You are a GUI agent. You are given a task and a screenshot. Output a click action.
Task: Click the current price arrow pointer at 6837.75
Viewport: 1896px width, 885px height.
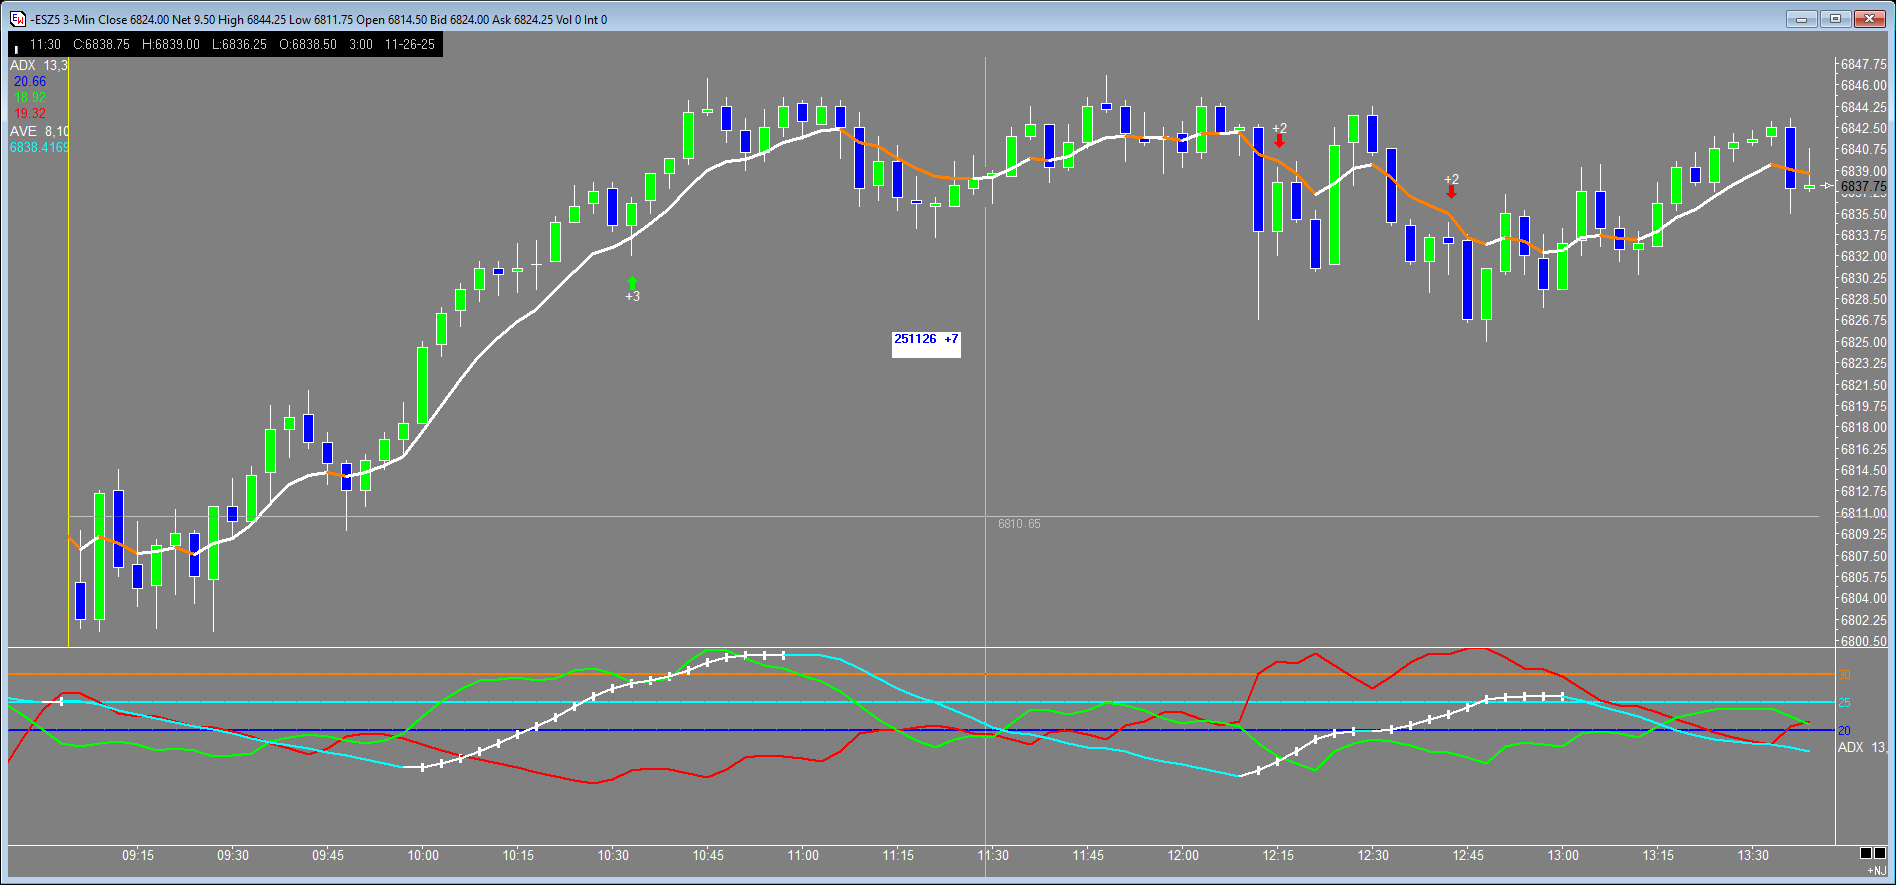click(x=1827, y=186)
